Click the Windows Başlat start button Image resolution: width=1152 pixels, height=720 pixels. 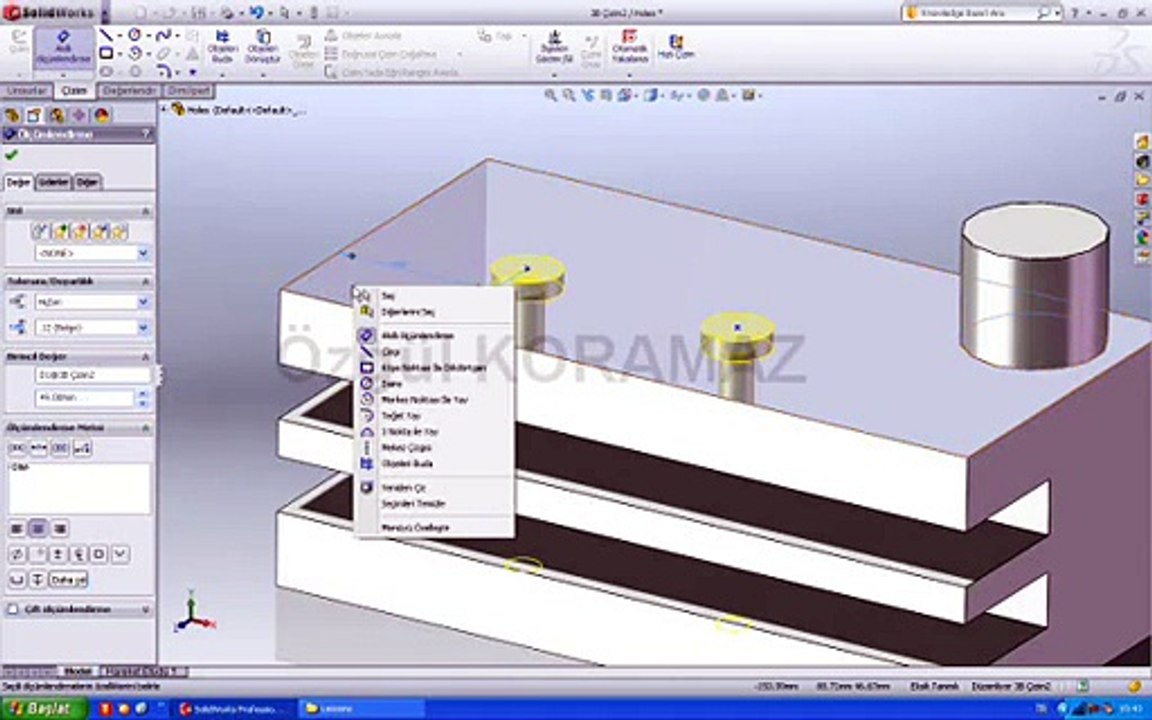click(x=44, y=709)
